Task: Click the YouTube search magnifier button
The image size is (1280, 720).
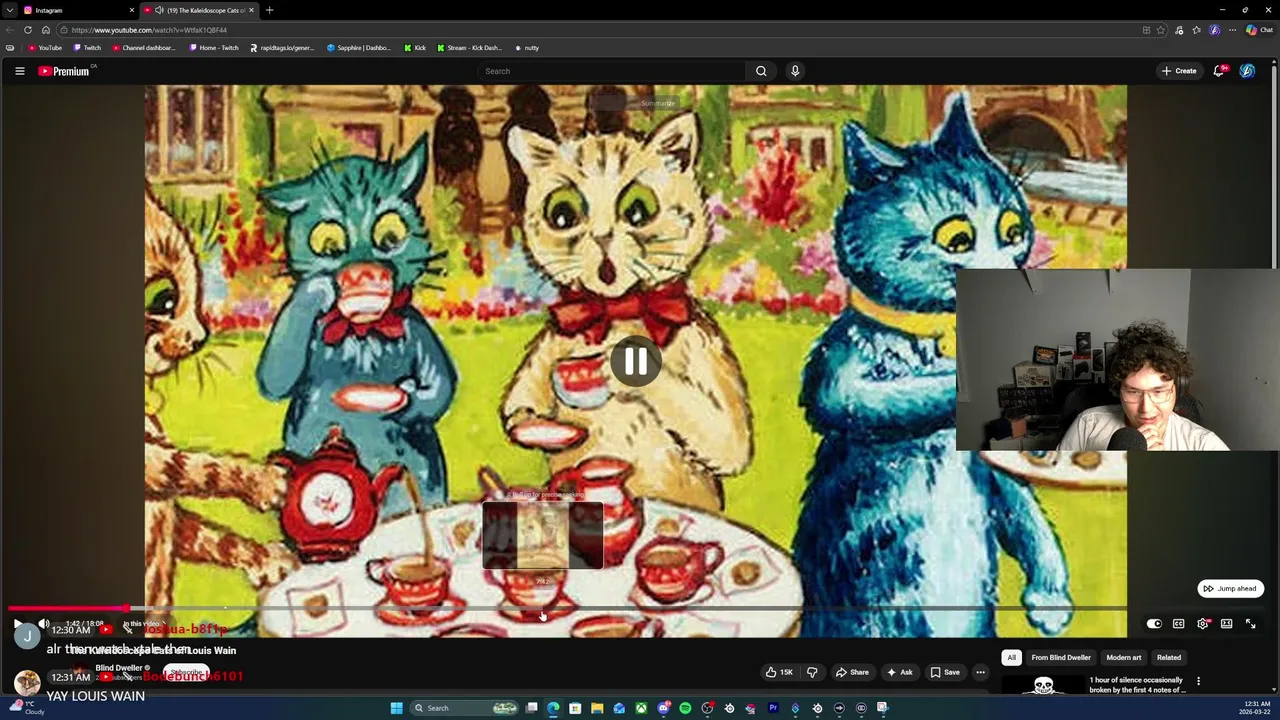Action: (x=761, y=71)
